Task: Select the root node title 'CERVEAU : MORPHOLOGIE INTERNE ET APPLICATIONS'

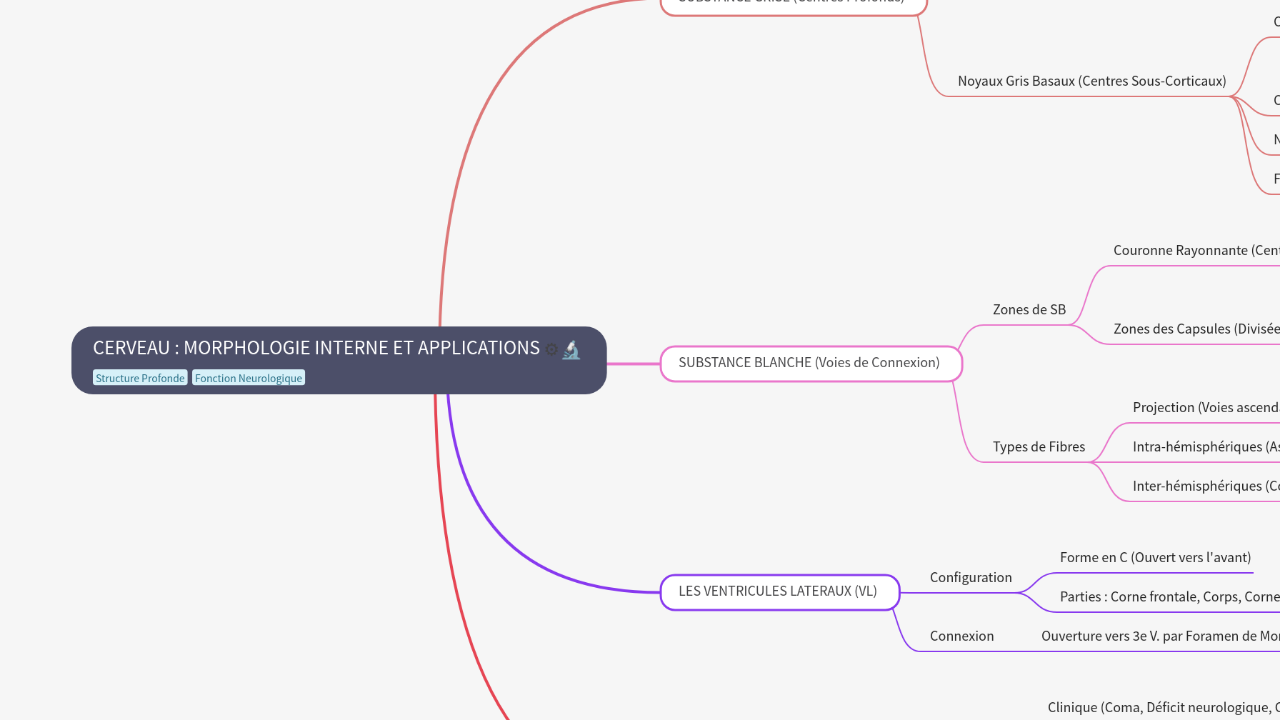Action: tap(316, 348)
